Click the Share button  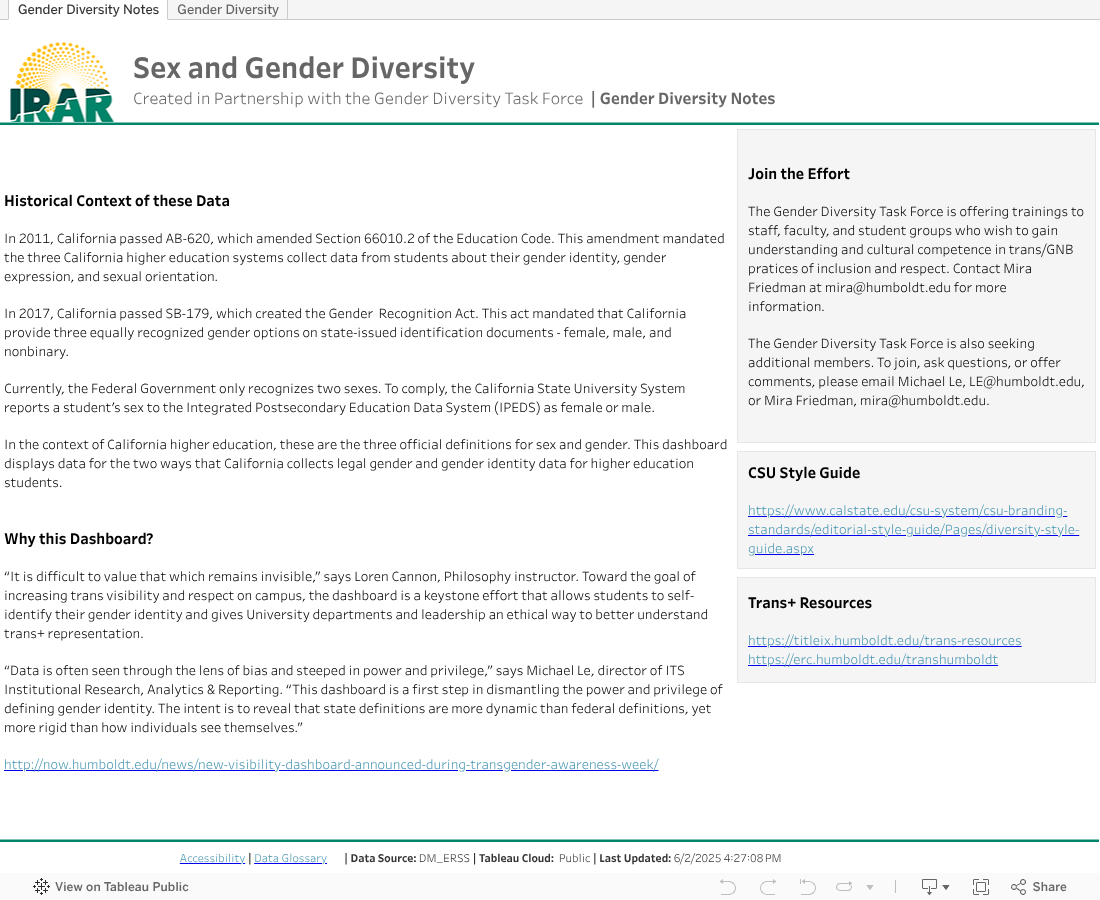pos(1039,887)
